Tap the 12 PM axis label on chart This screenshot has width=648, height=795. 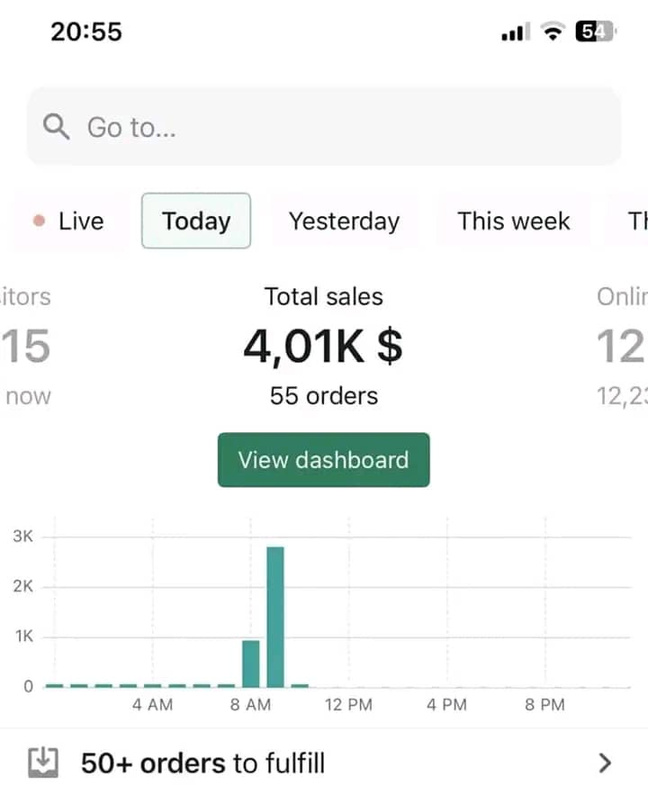point(349,705)
